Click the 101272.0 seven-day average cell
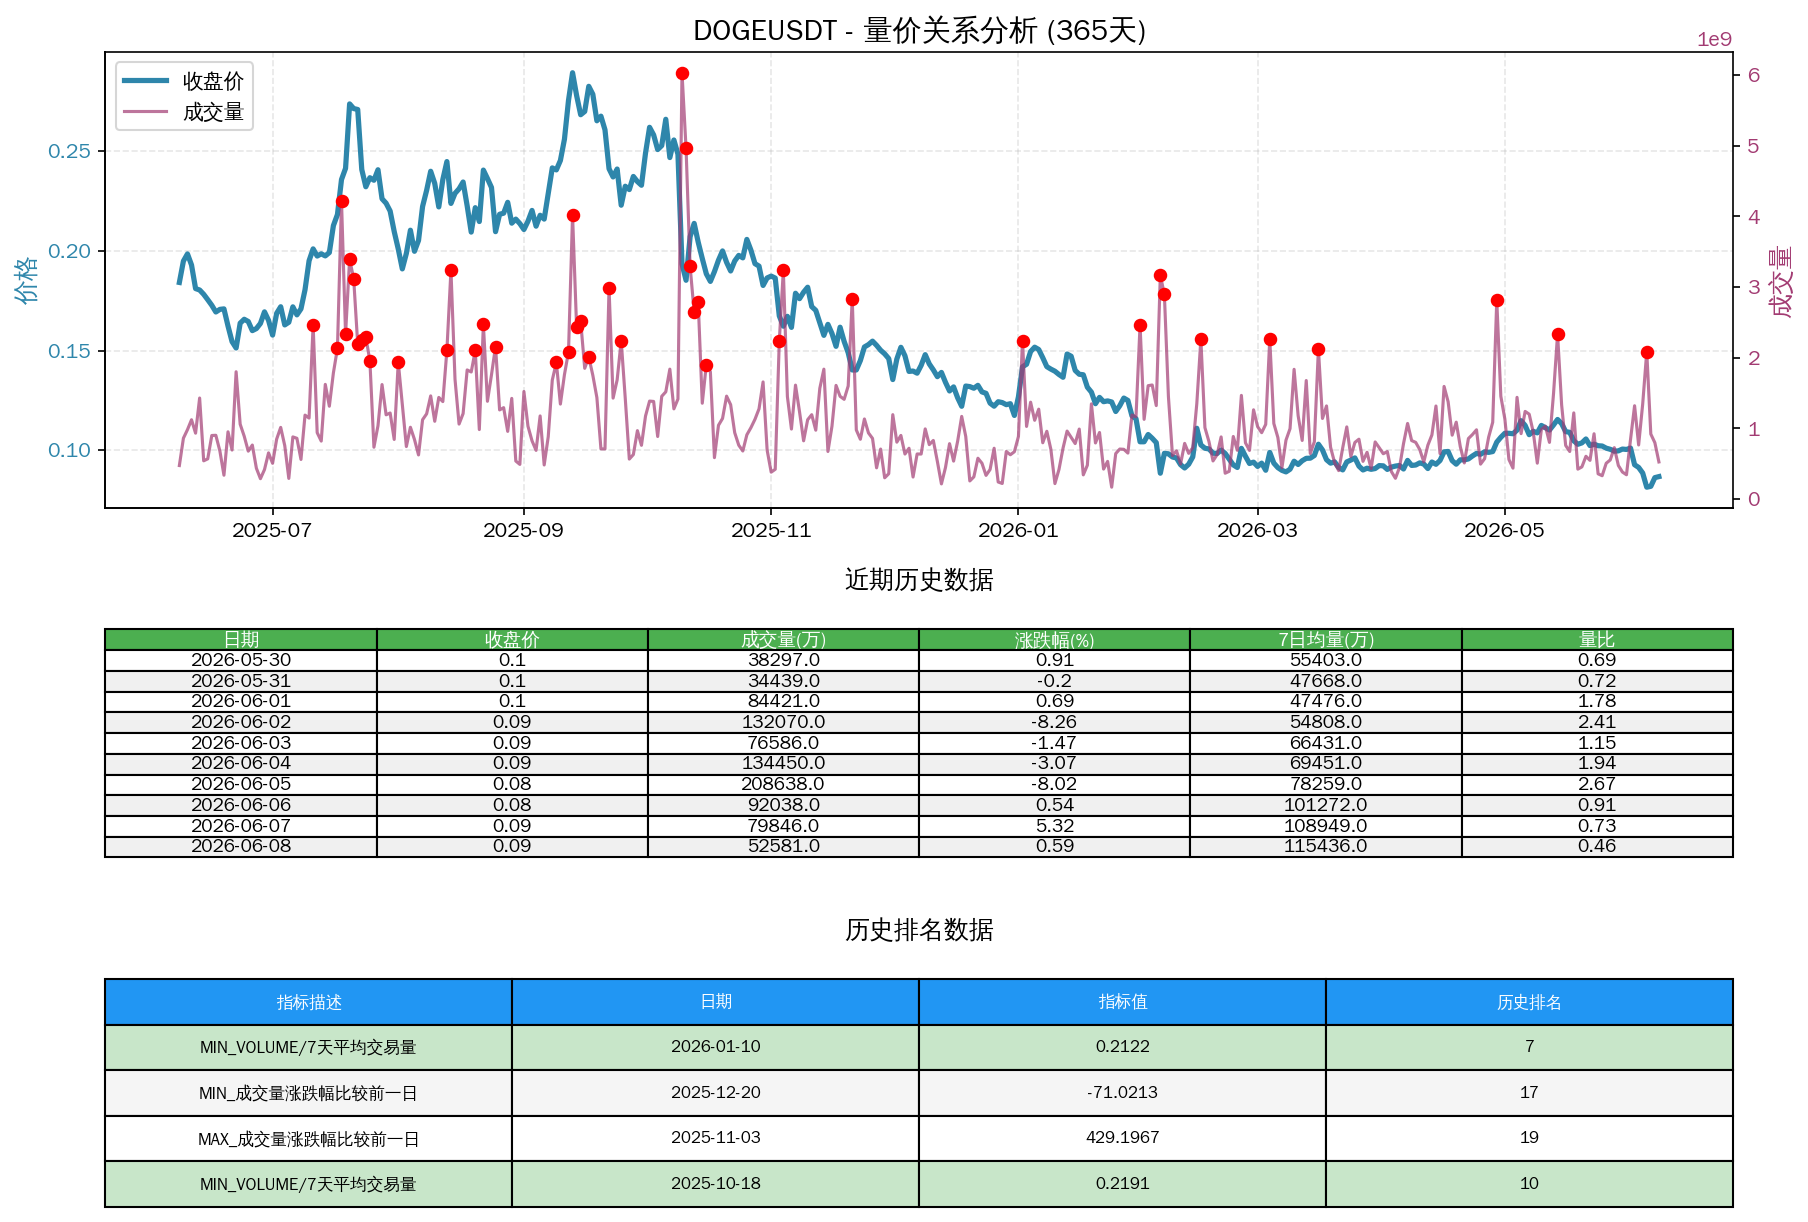Image resolution: width=1808 pixels, height=1222 pixels. 1326,805
